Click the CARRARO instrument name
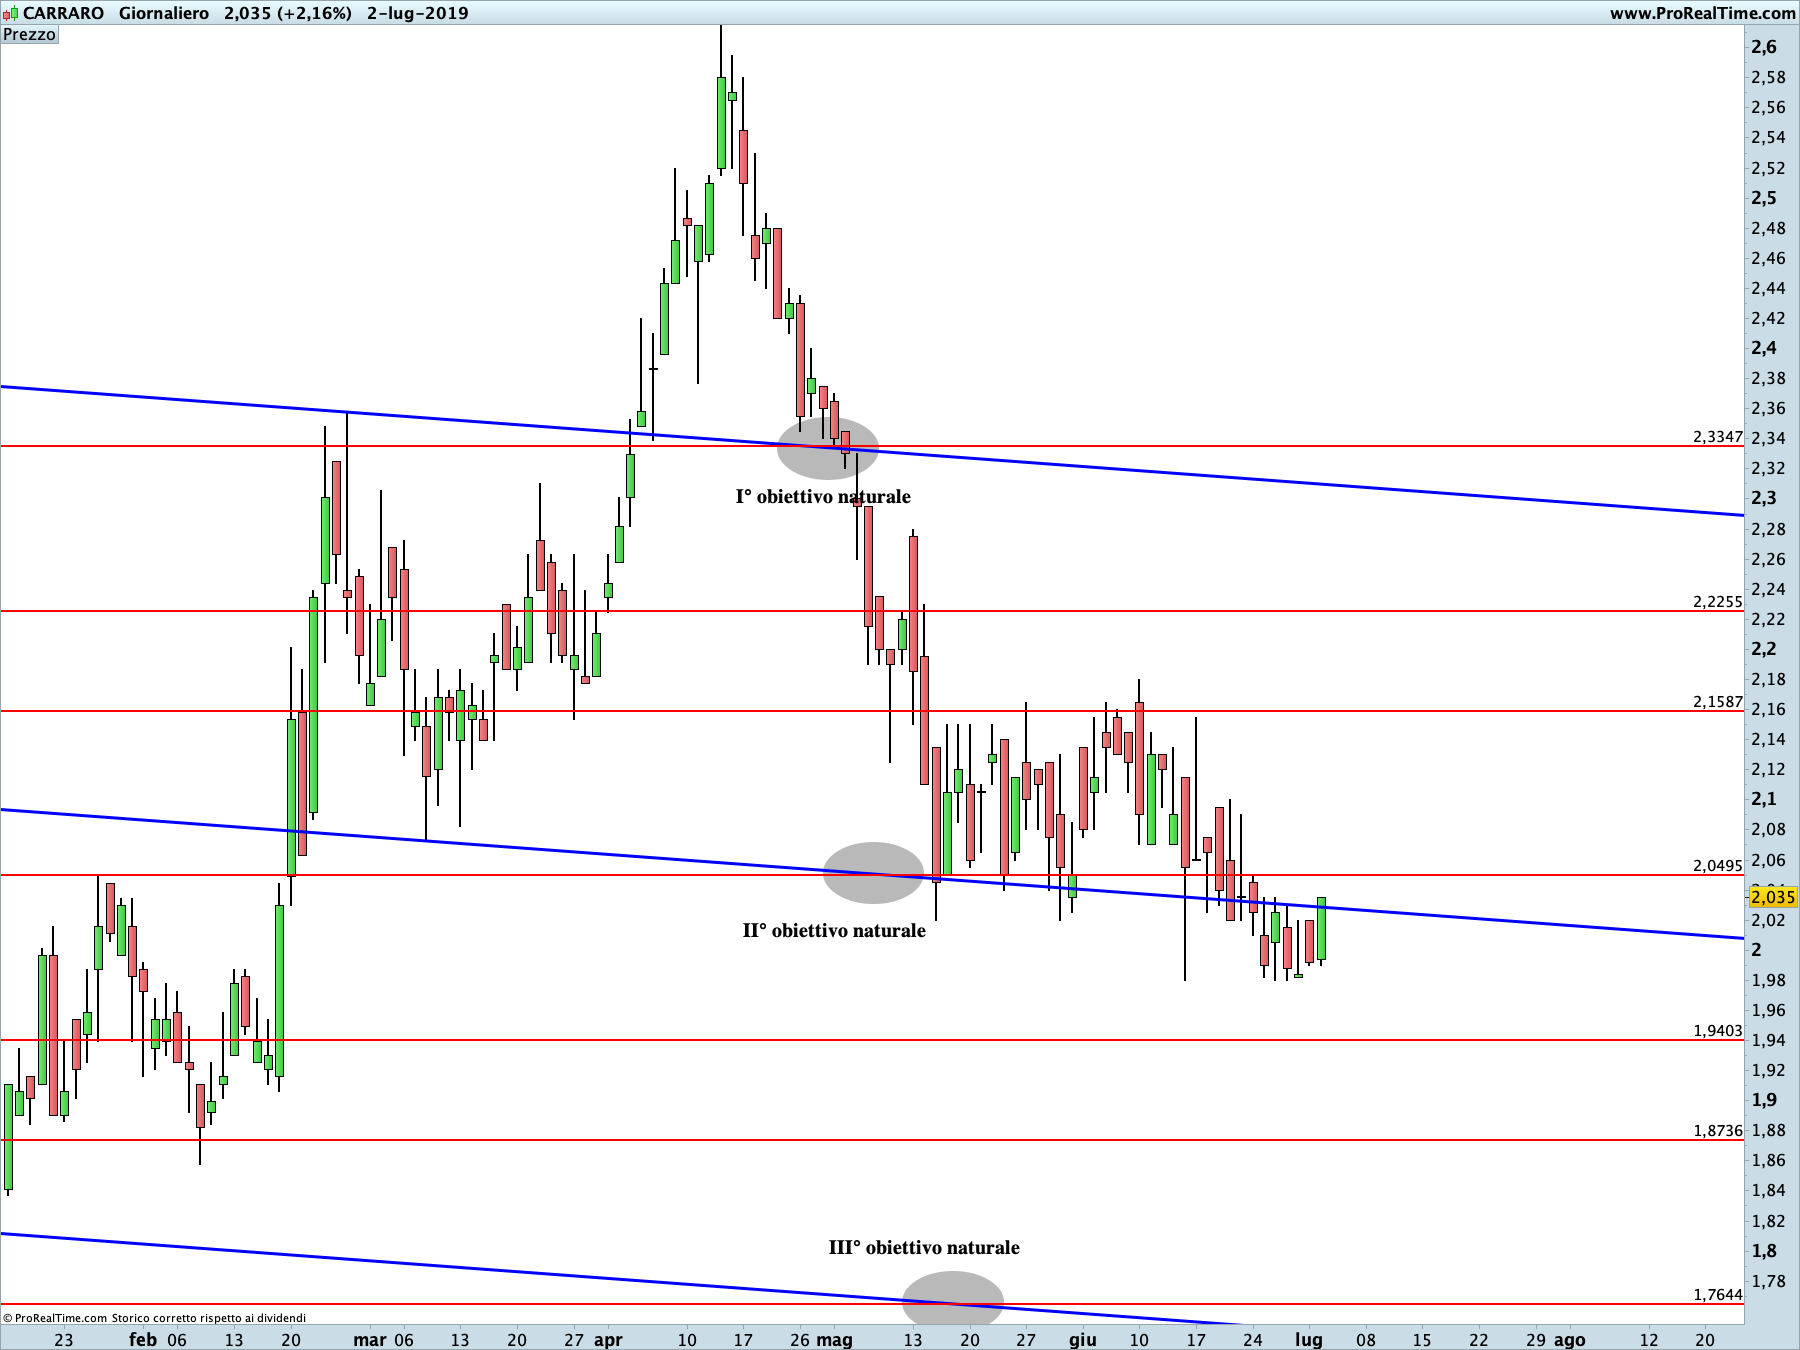Screen dimensions: 1800x1350 63,13
